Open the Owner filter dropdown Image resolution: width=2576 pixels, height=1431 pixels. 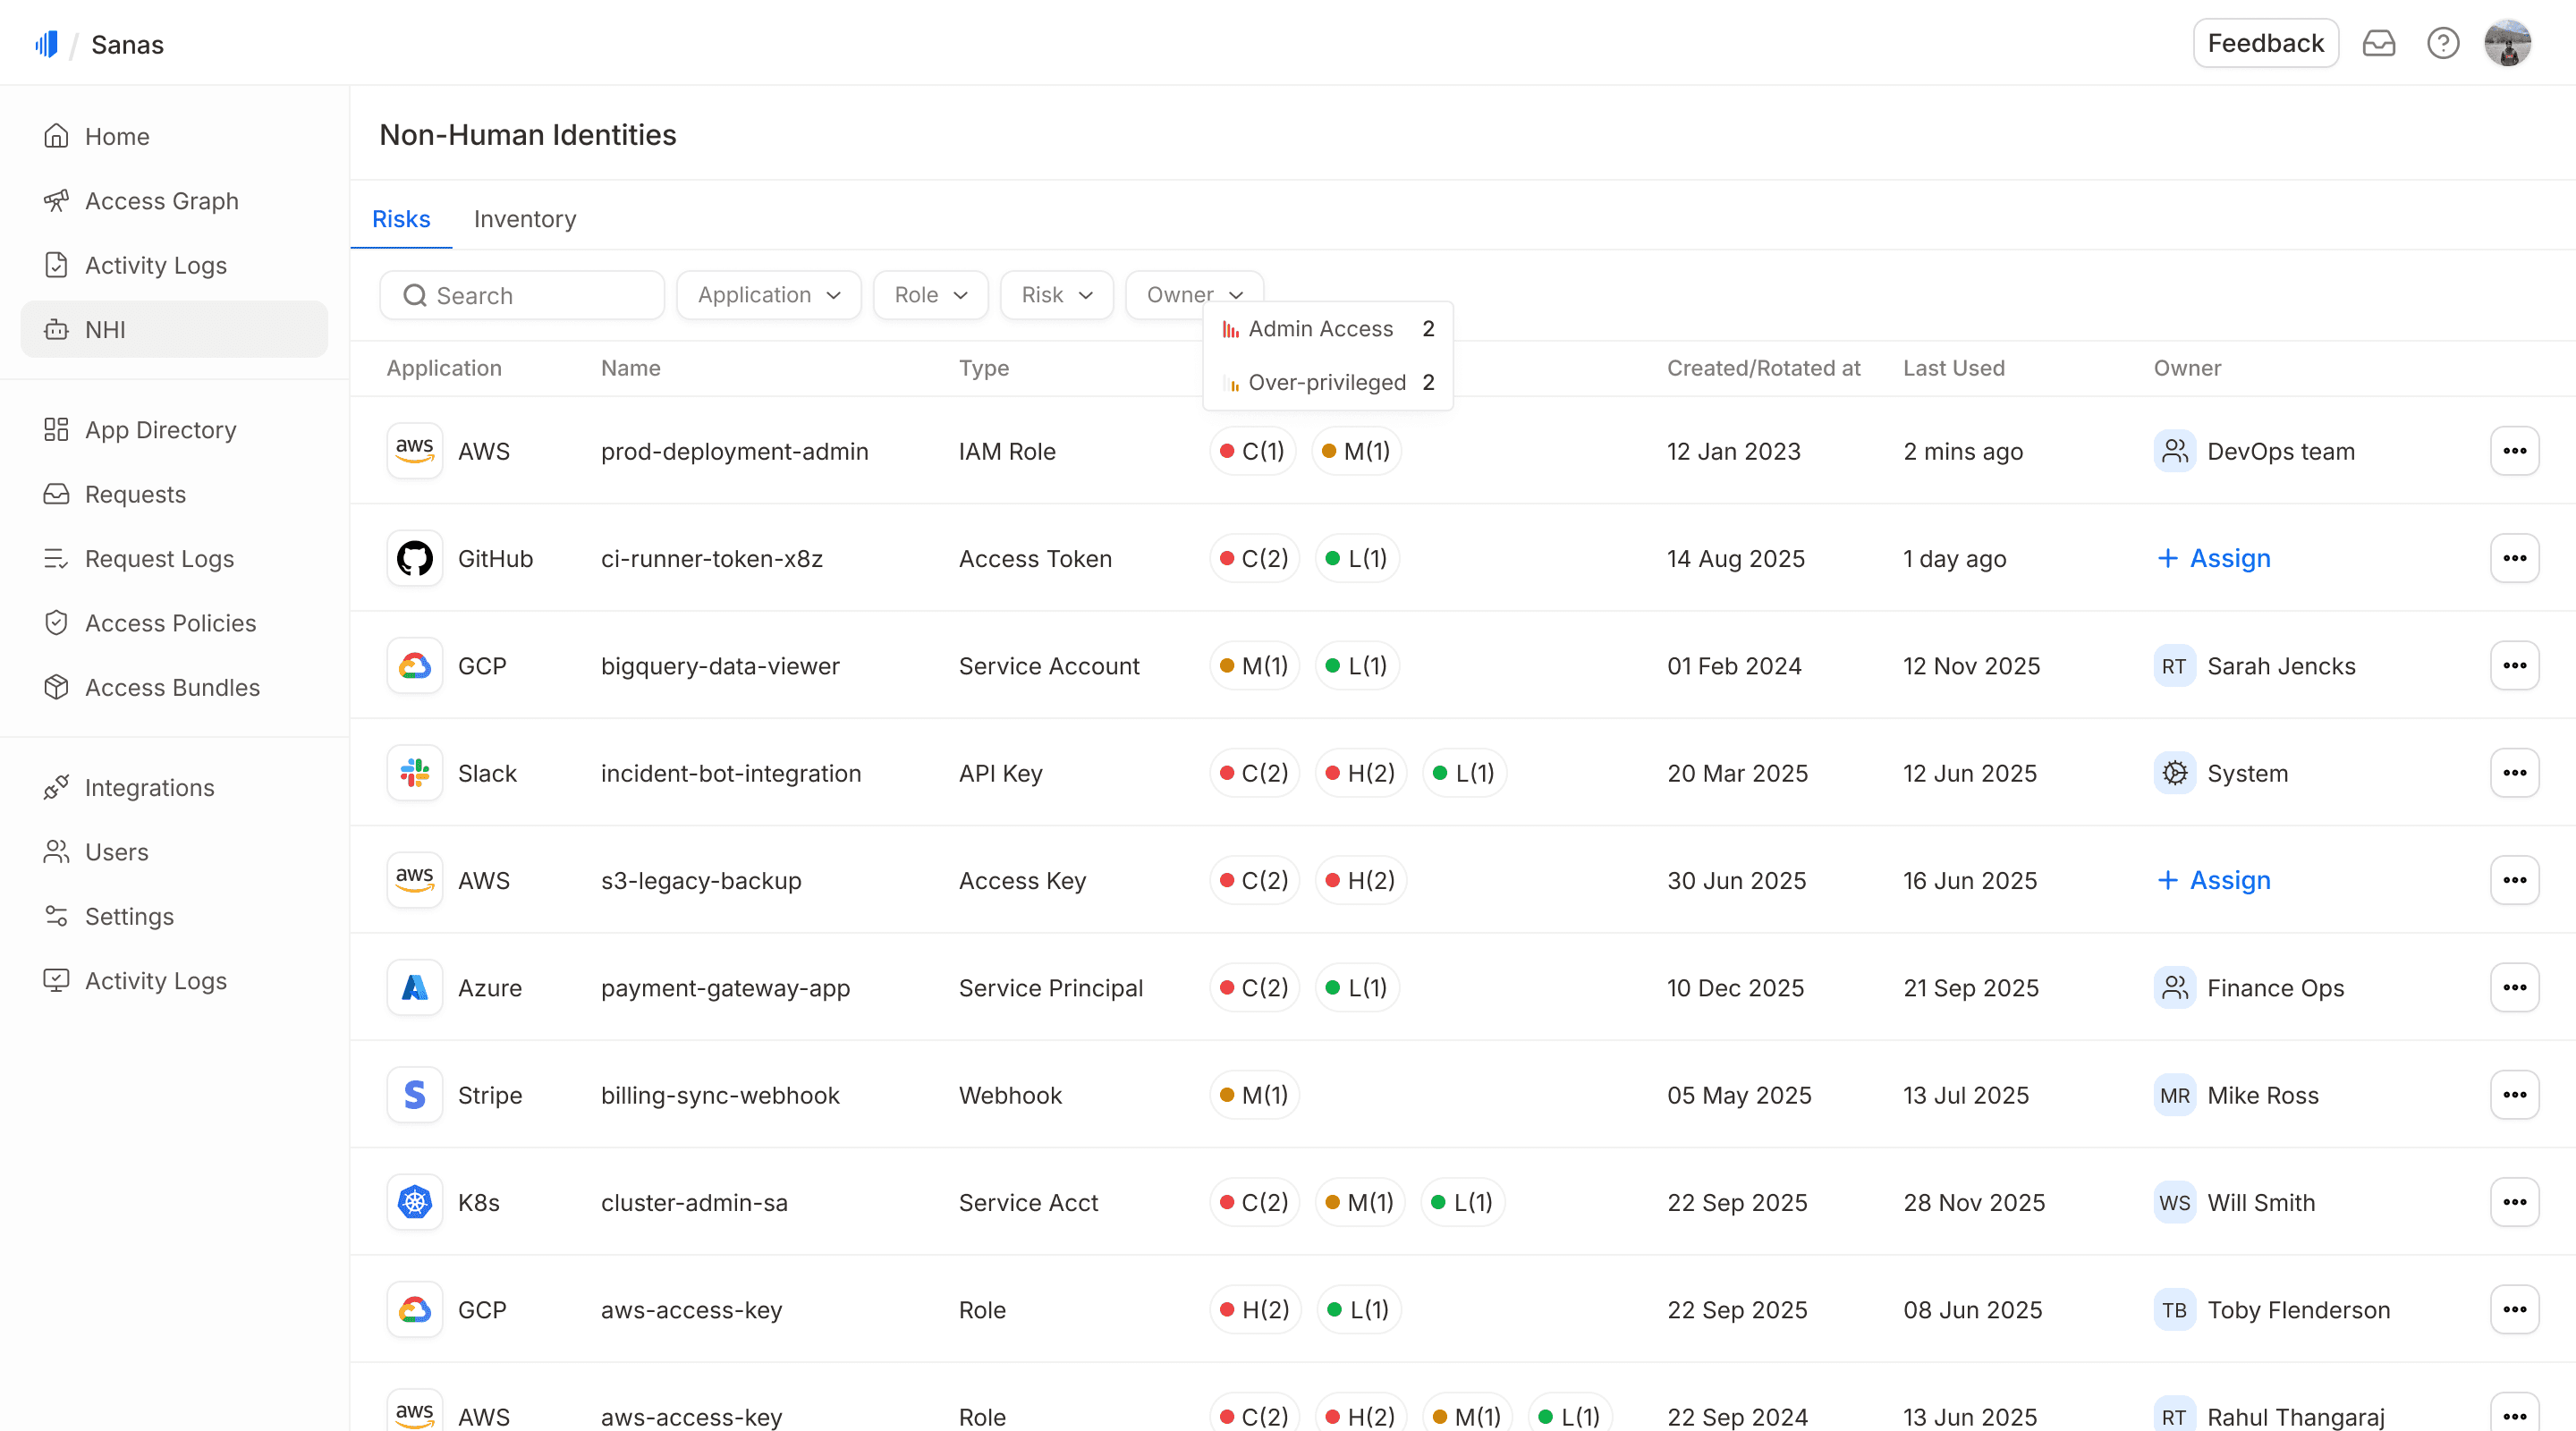tap(1193, 293)
